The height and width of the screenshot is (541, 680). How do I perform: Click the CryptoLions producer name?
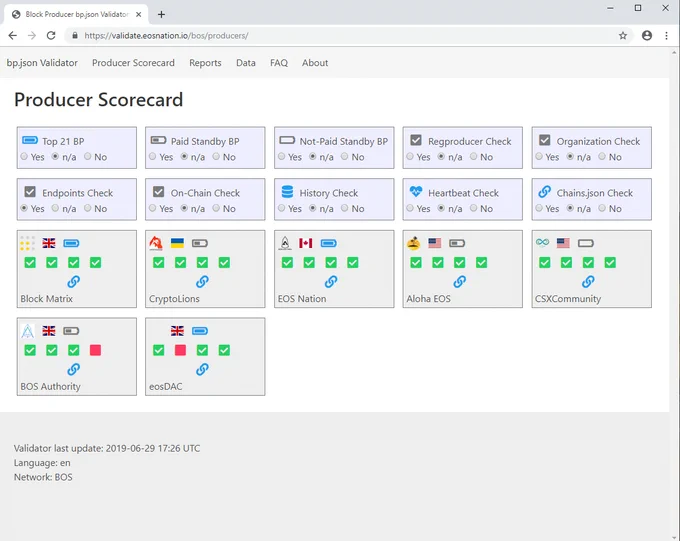(174, 298)
